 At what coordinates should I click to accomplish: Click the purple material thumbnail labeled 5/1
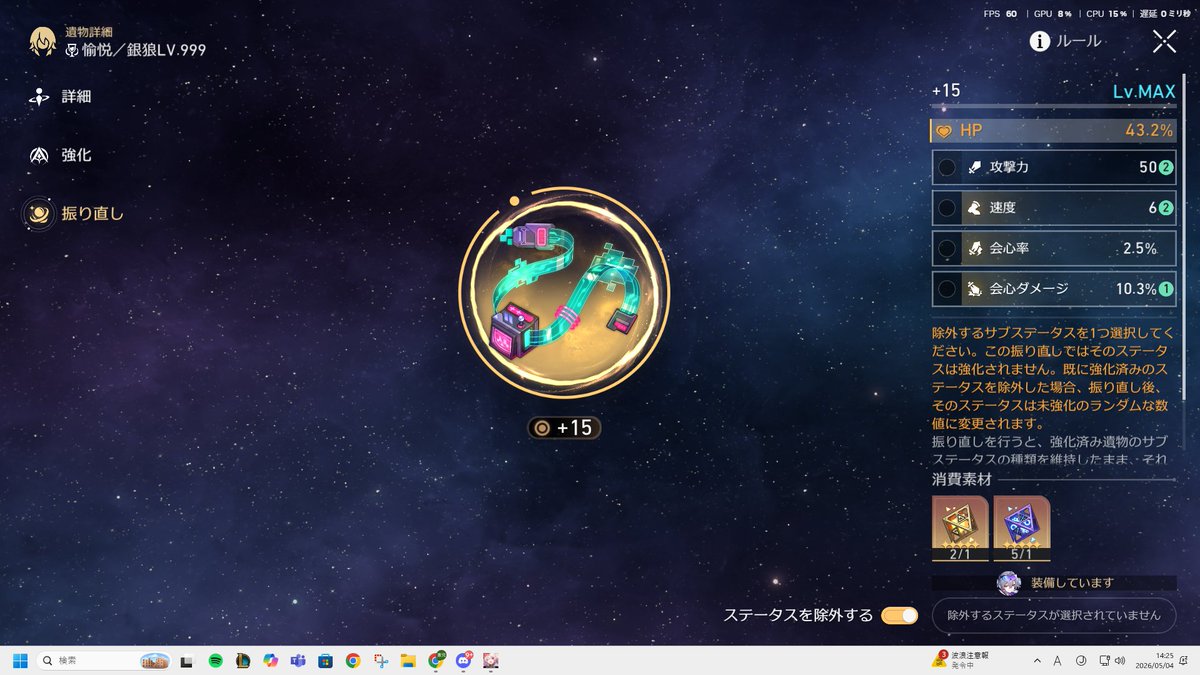coord(1021,528)
